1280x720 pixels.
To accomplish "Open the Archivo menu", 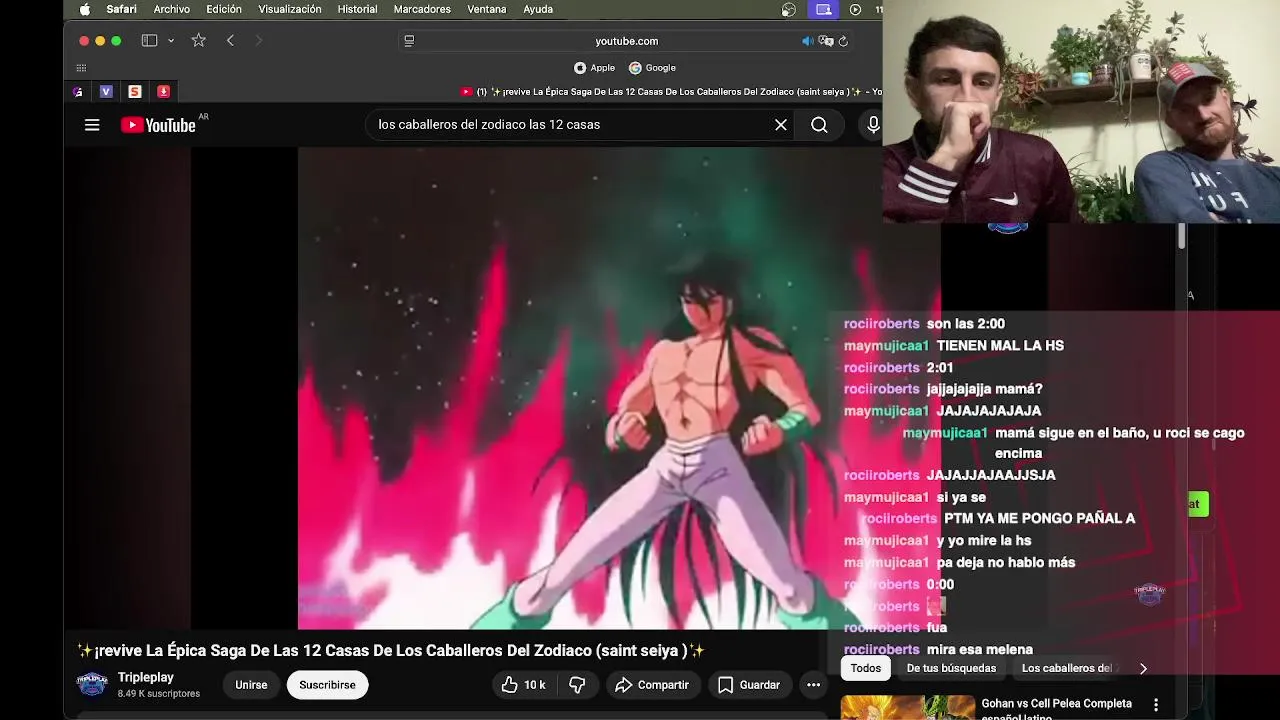I will coord(172,9).
